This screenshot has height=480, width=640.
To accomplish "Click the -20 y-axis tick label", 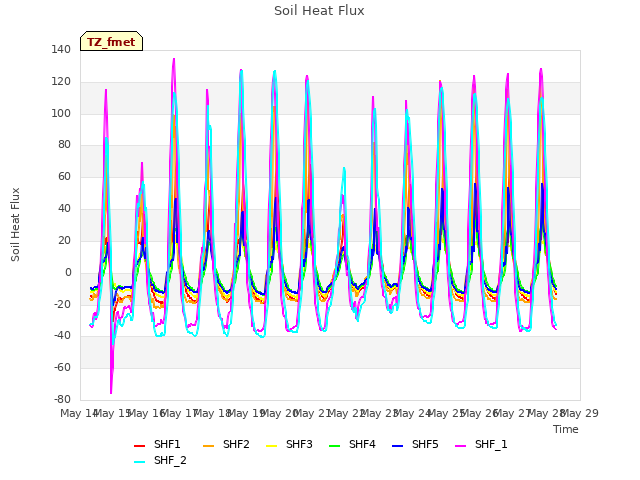I will coord(62,304).
